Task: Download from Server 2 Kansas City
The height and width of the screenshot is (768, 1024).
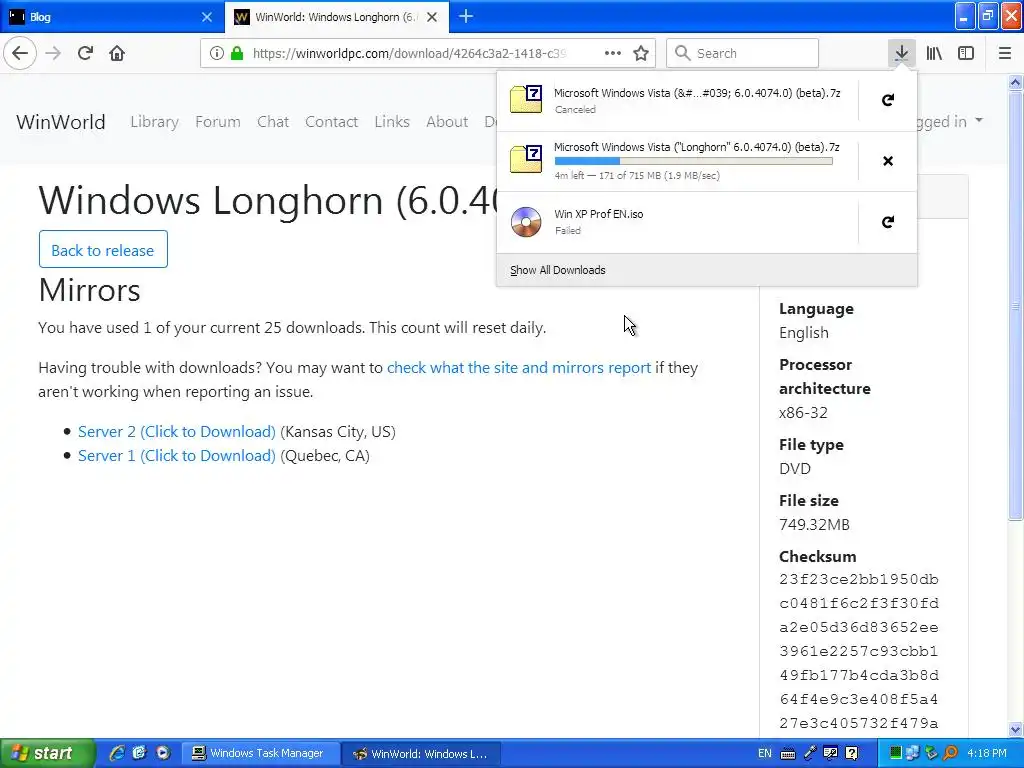Action: point(176,432)
